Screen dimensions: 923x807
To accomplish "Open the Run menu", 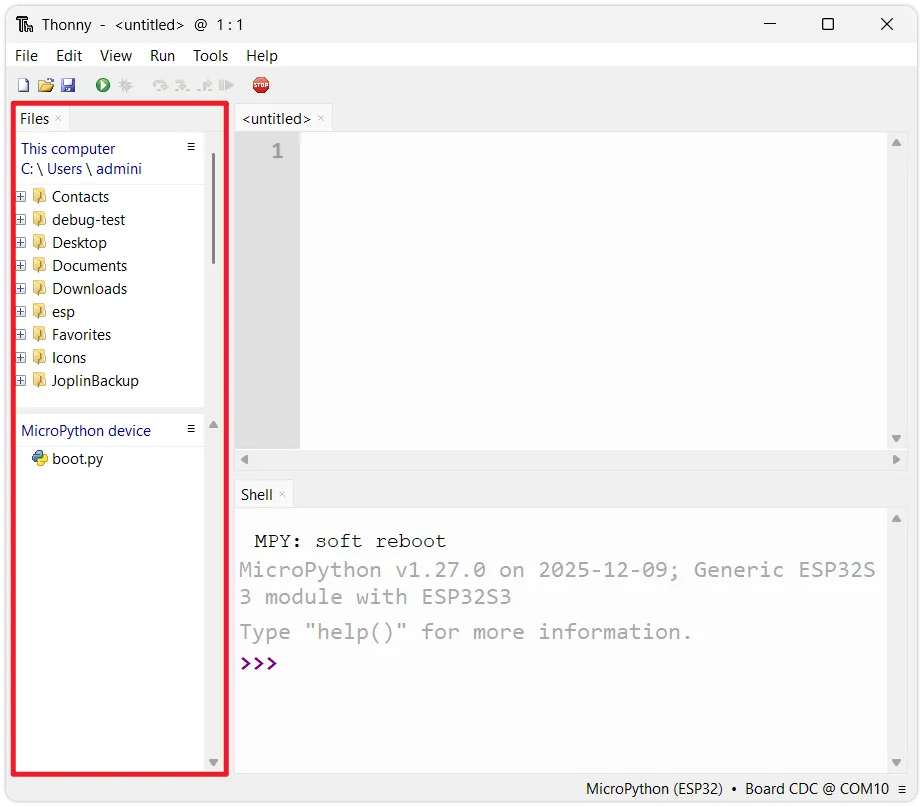I will [x=162, y=56].
